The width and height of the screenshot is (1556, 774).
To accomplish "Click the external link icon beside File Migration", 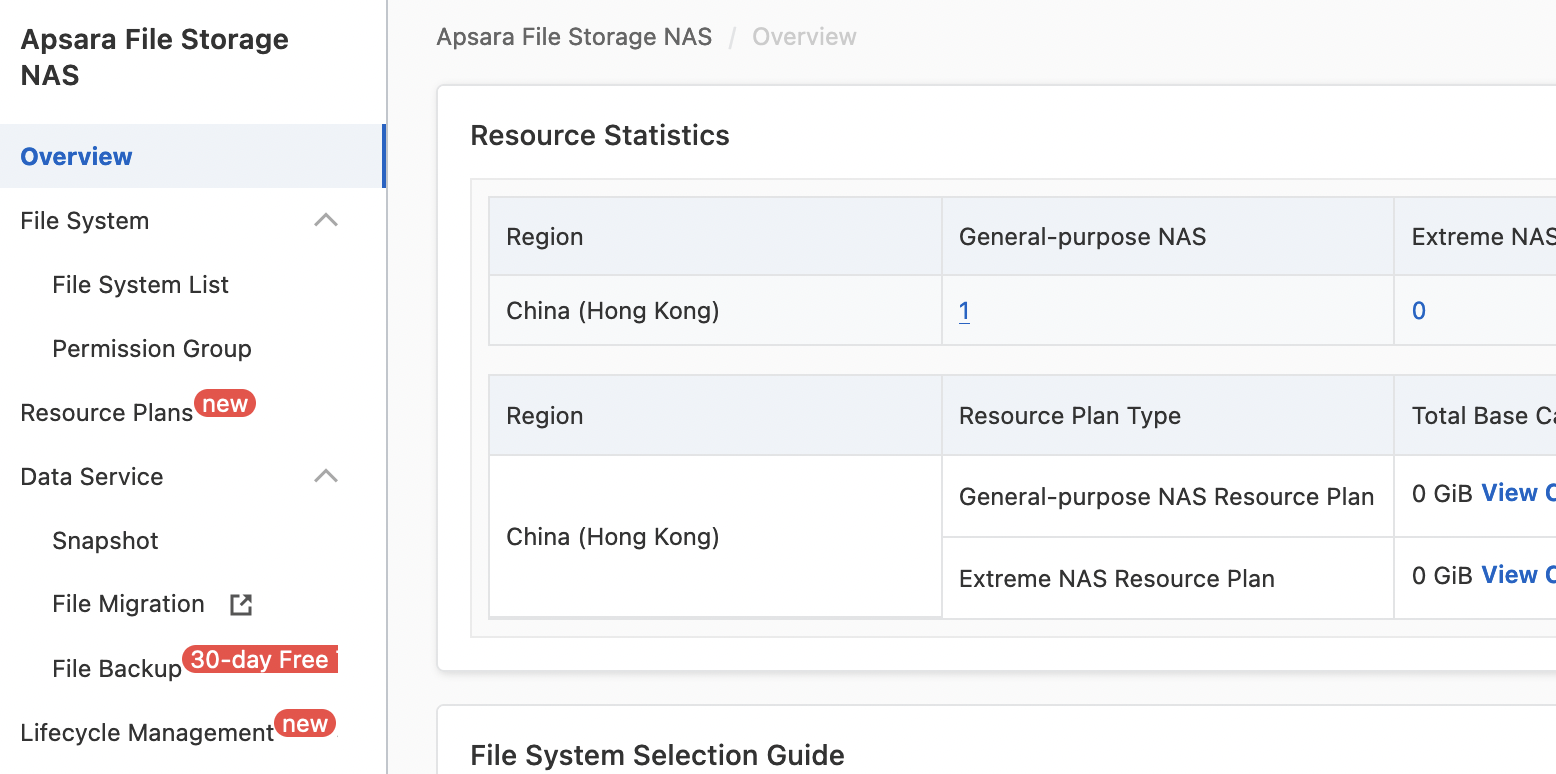I will click(241, 604).
